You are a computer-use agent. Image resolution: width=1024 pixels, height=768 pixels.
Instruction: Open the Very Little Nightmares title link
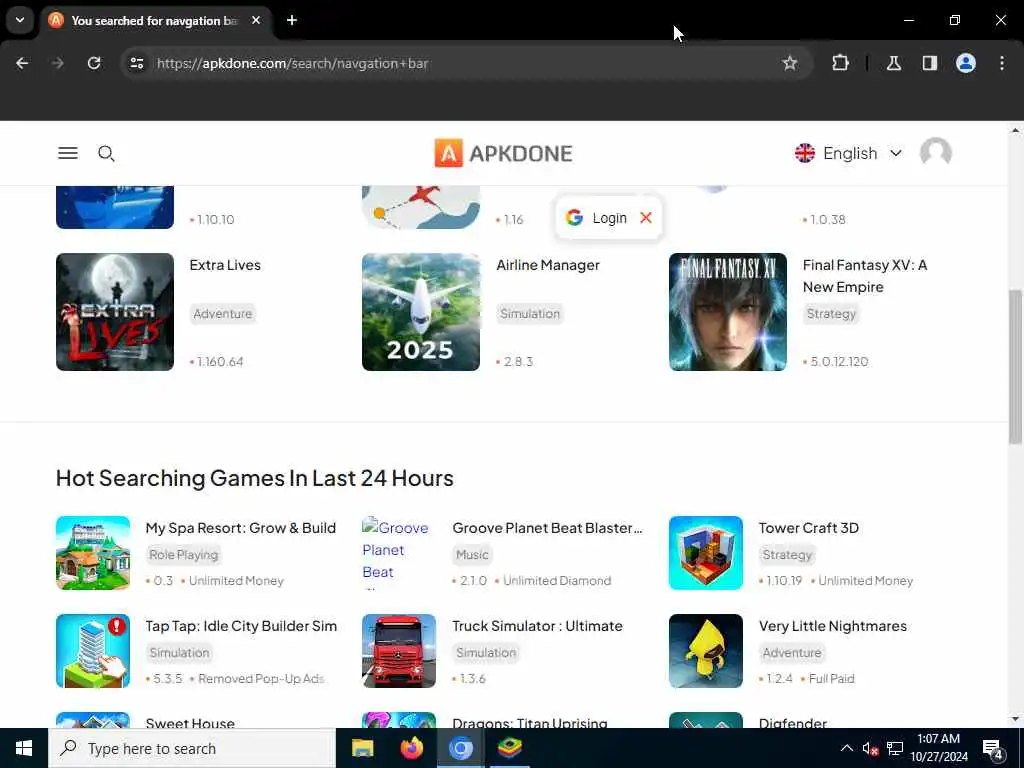point(833,626)
